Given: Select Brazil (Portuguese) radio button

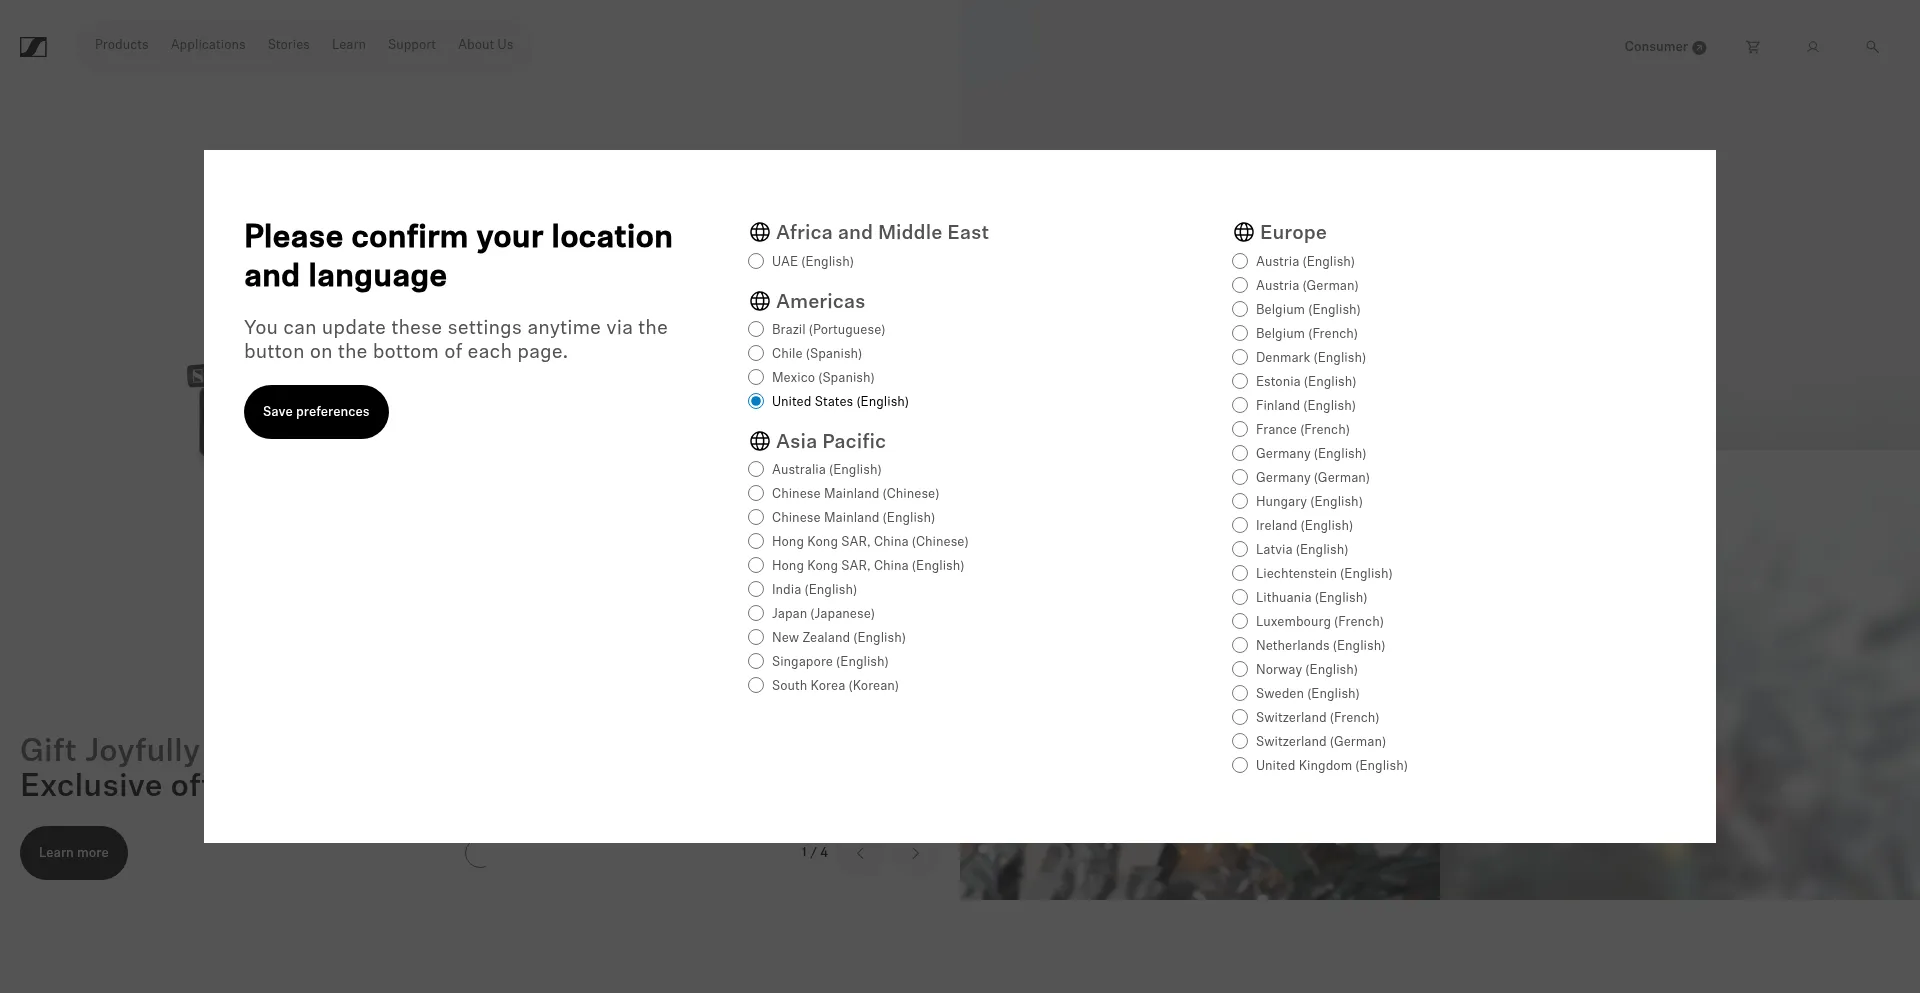Looking at the screenshot, I should 756,330.
